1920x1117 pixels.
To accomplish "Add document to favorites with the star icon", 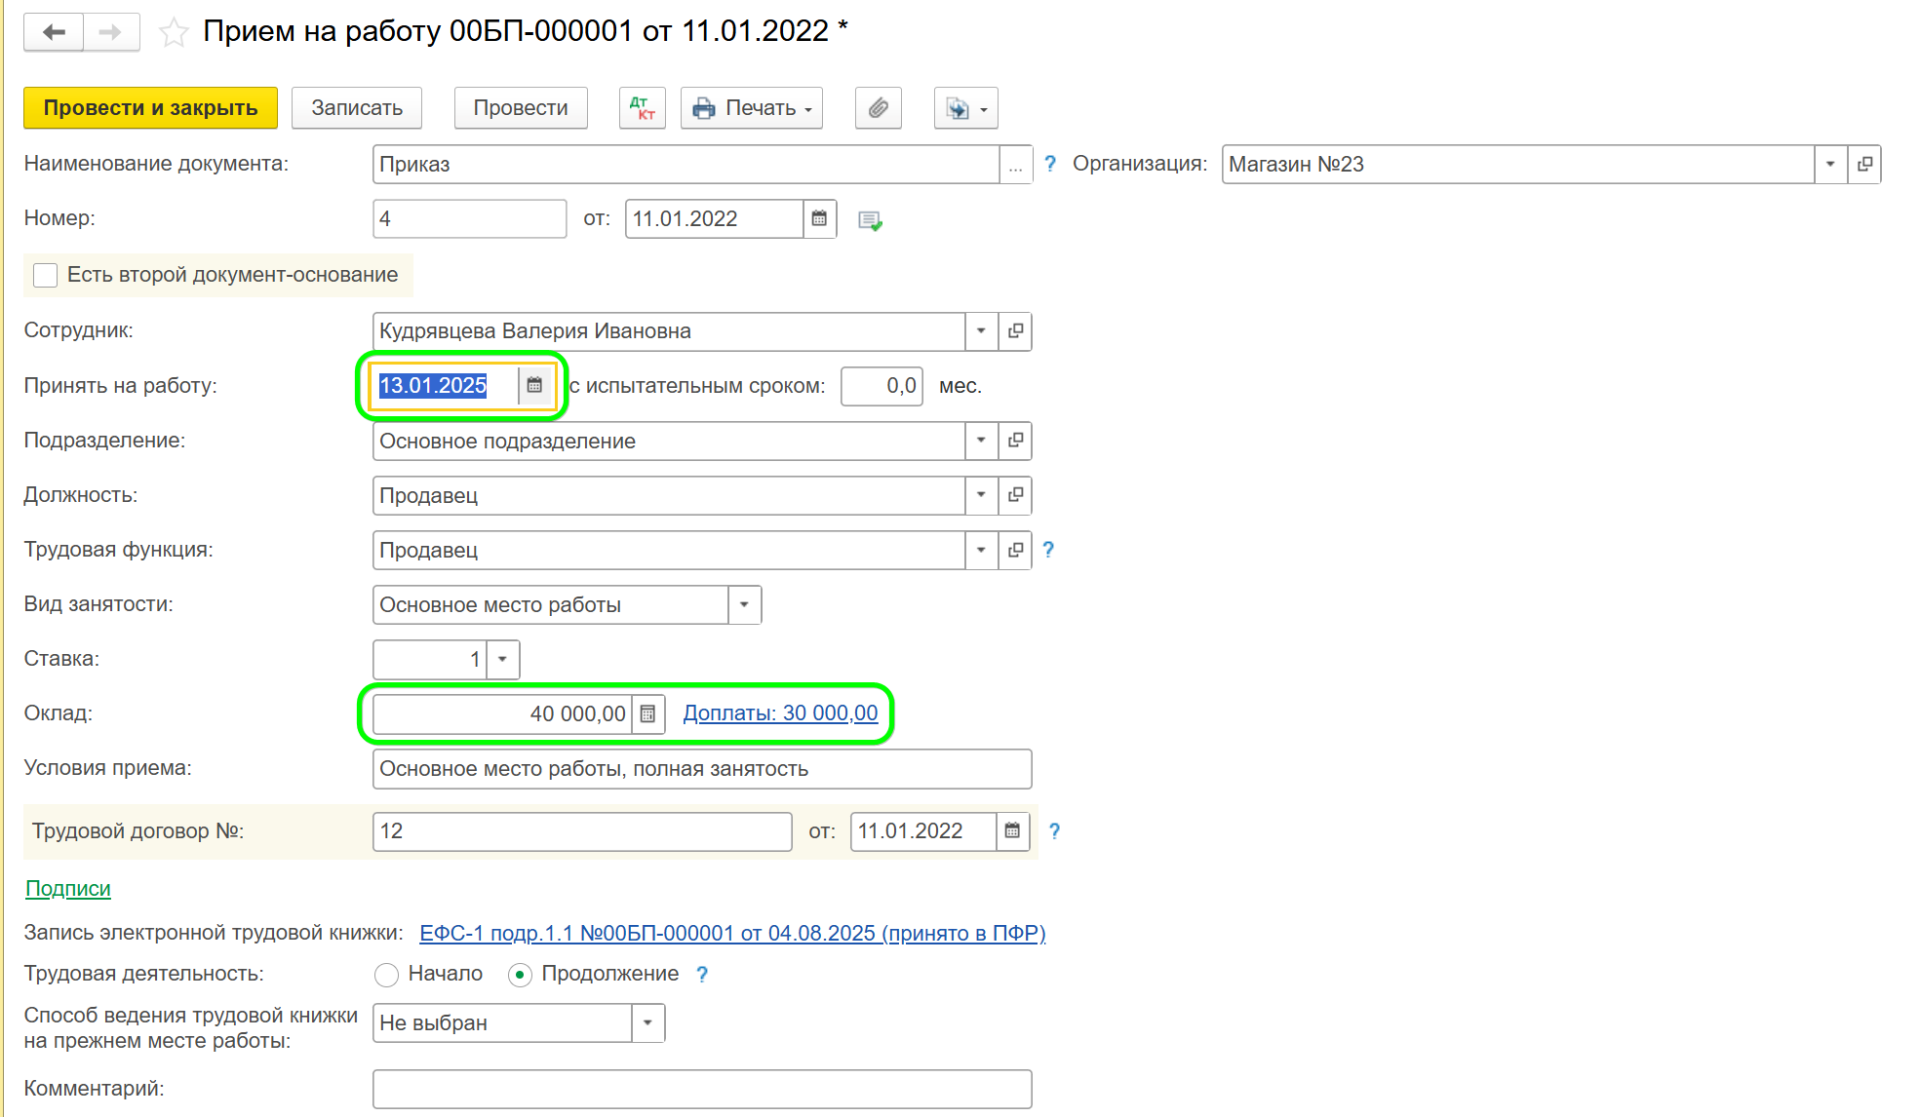I will [173, 32].
